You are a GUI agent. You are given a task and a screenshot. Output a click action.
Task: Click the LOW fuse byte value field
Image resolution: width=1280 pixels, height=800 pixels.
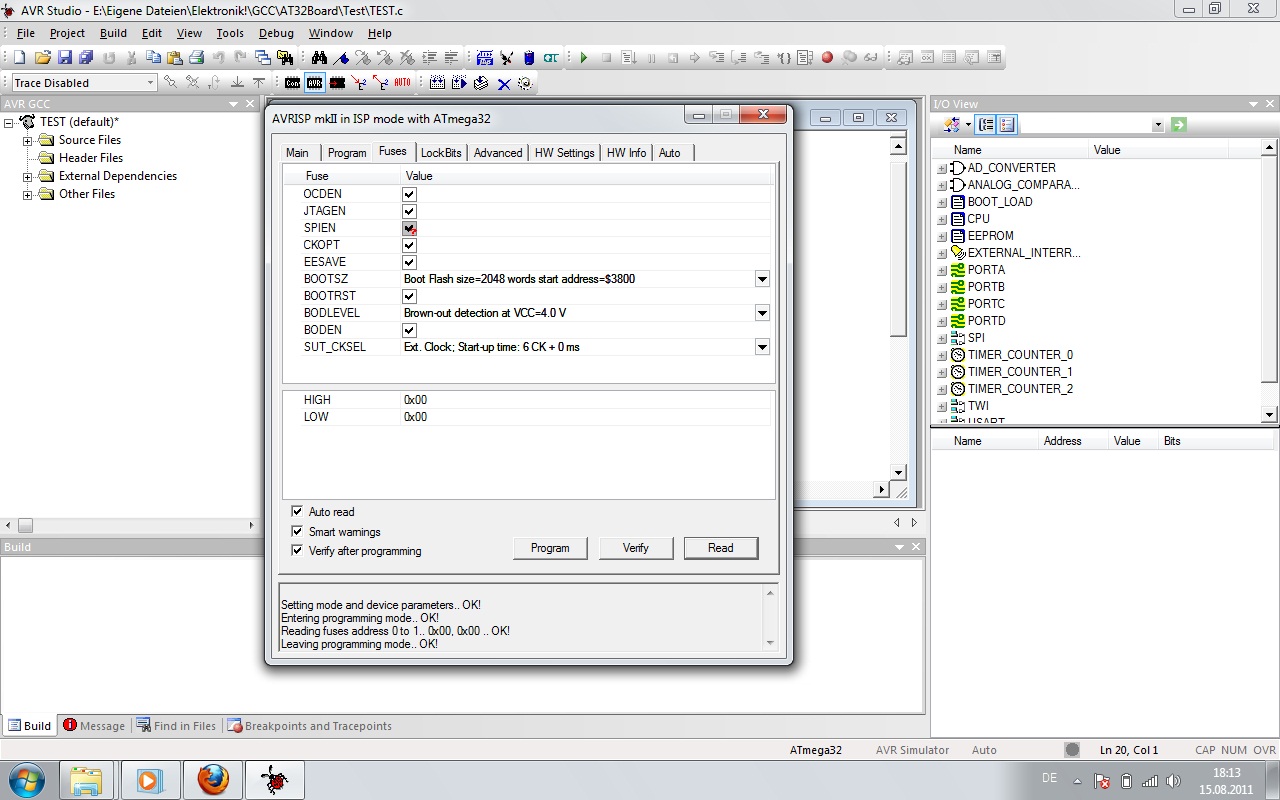(x=585, y=417)
